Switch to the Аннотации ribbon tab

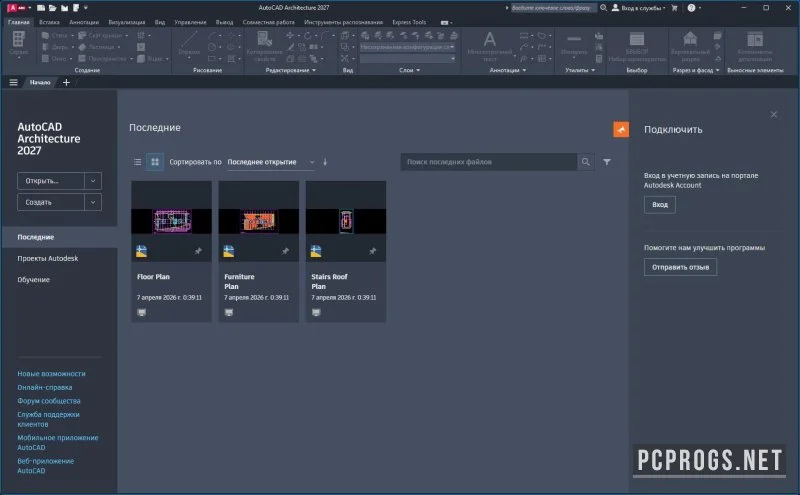84,22
